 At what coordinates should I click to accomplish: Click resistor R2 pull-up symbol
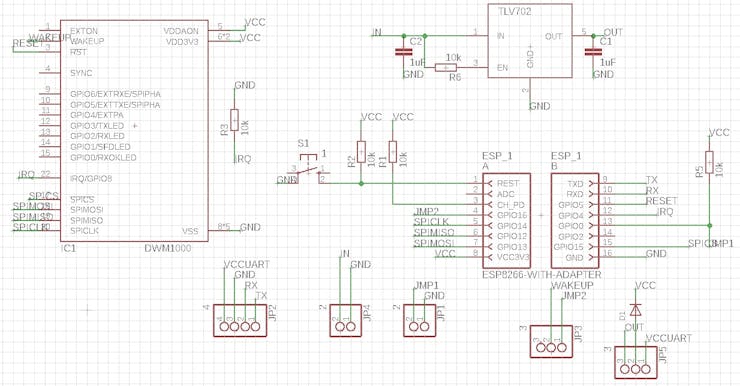coord(361,152)
